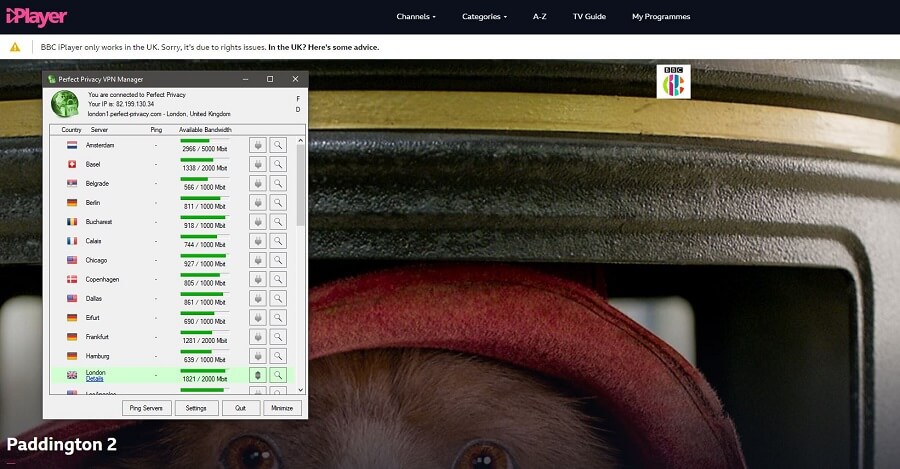Connect to Calais via plug icon
Image resolution: width=900 pixels, height=469 pixels.
point(258,241)
